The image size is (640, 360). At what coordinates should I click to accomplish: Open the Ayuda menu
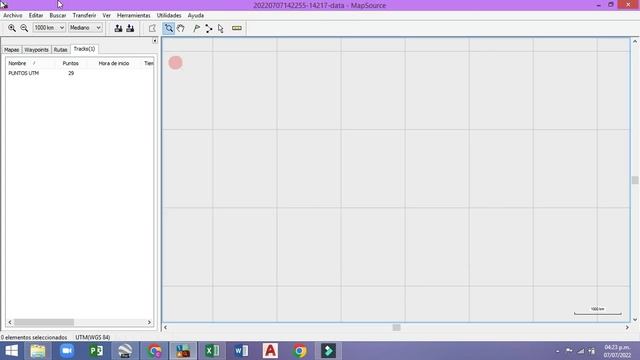pyautogui.click(x=196, y=15)
